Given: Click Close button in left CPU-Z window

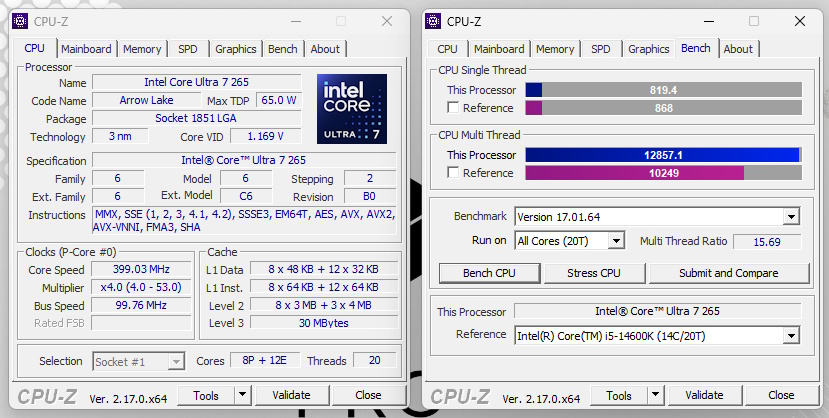Looking at the screenshot, I should coord(369,395).
